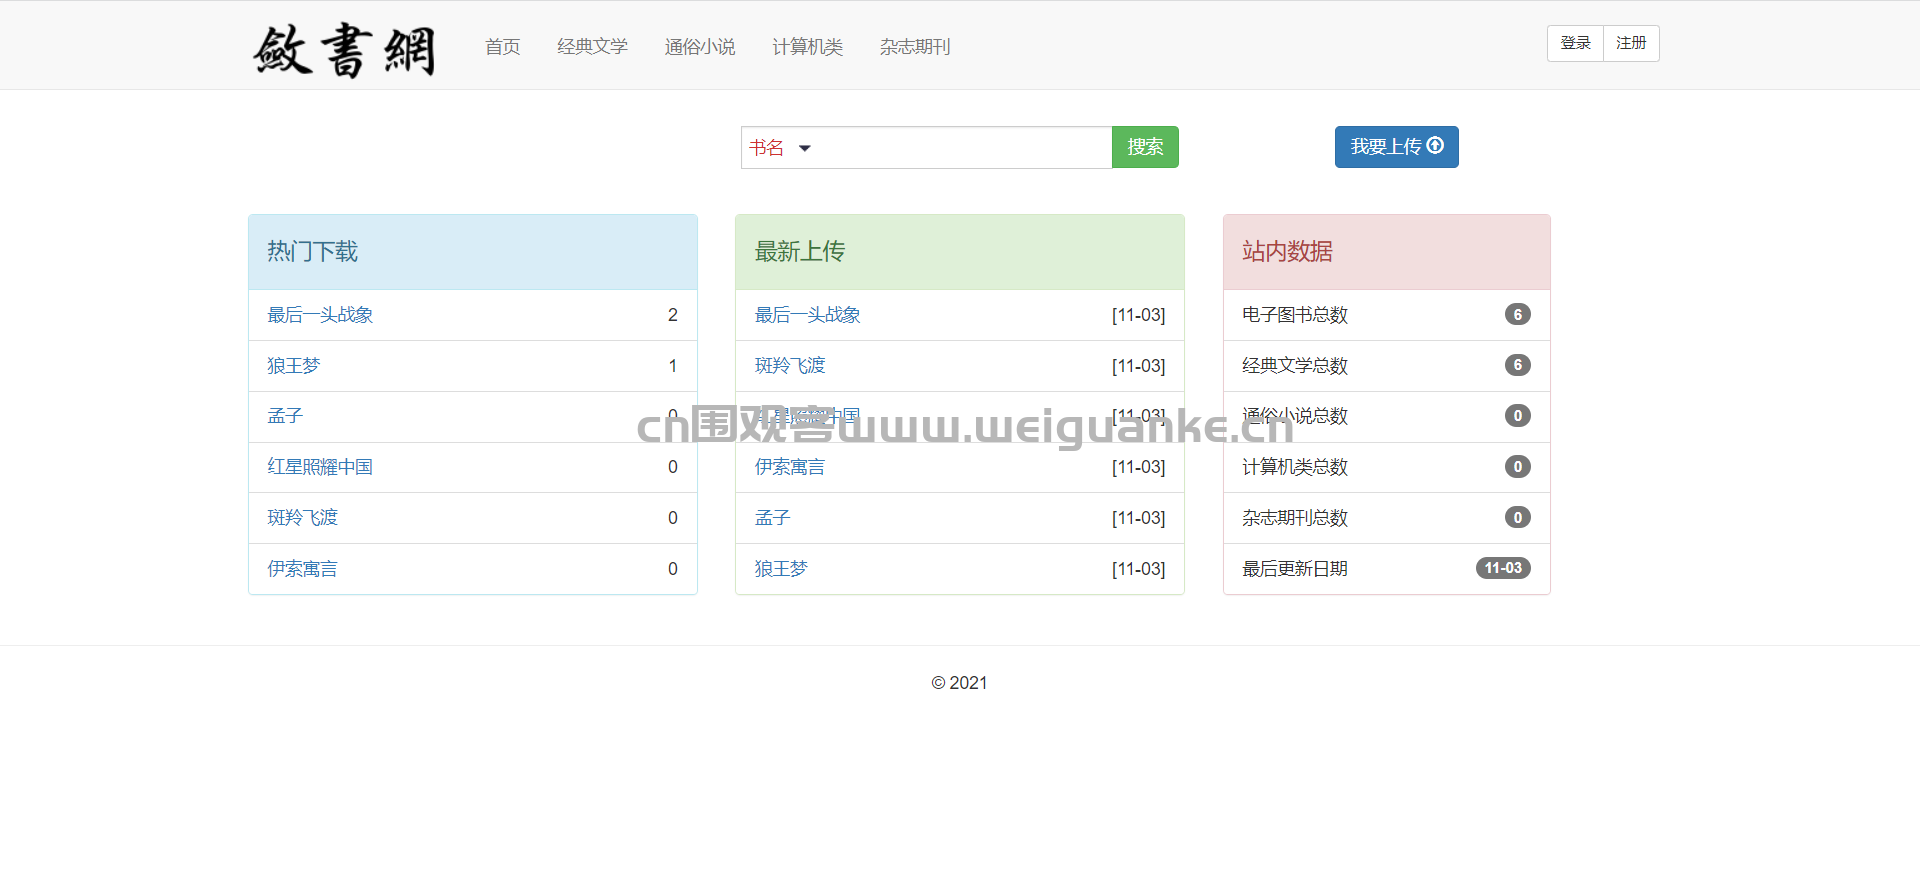Click the [11-03] date beside 狼王梦
Image resolution: width=1920 pixels, height=885 pixels.
click(x=1139, y=569)
